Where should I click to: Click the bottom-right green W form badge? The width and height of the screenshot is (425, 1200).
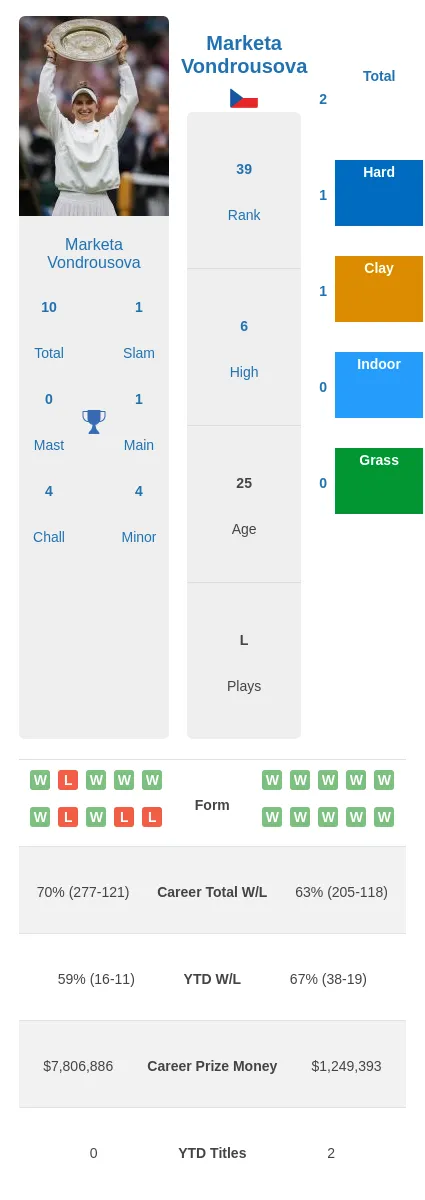click(x=384, y=817)
